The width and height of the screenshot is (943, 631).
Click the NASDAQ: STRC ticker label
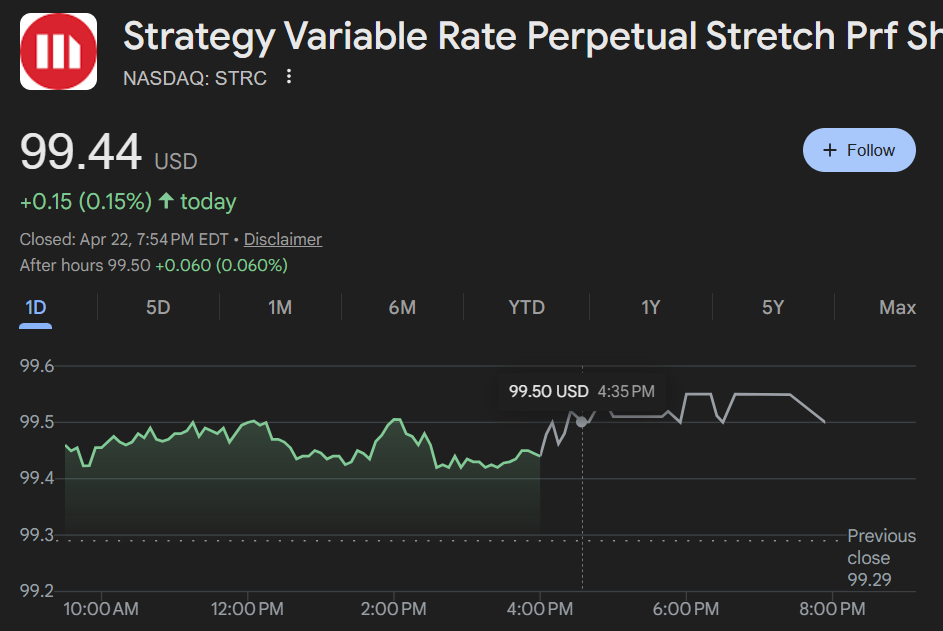click(x=194, y=77)
